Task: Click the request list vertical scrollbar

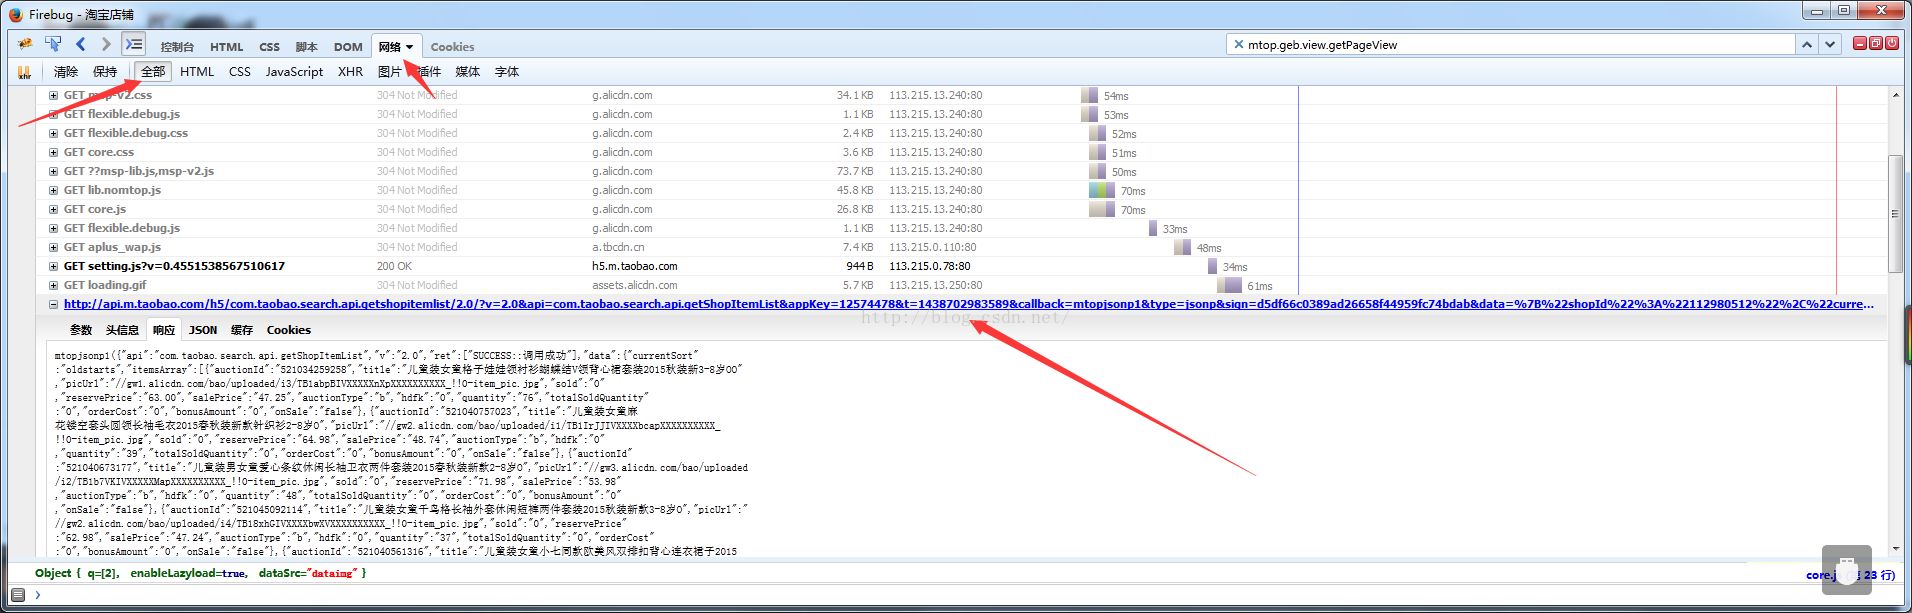Action: [x=1895, y=213]
